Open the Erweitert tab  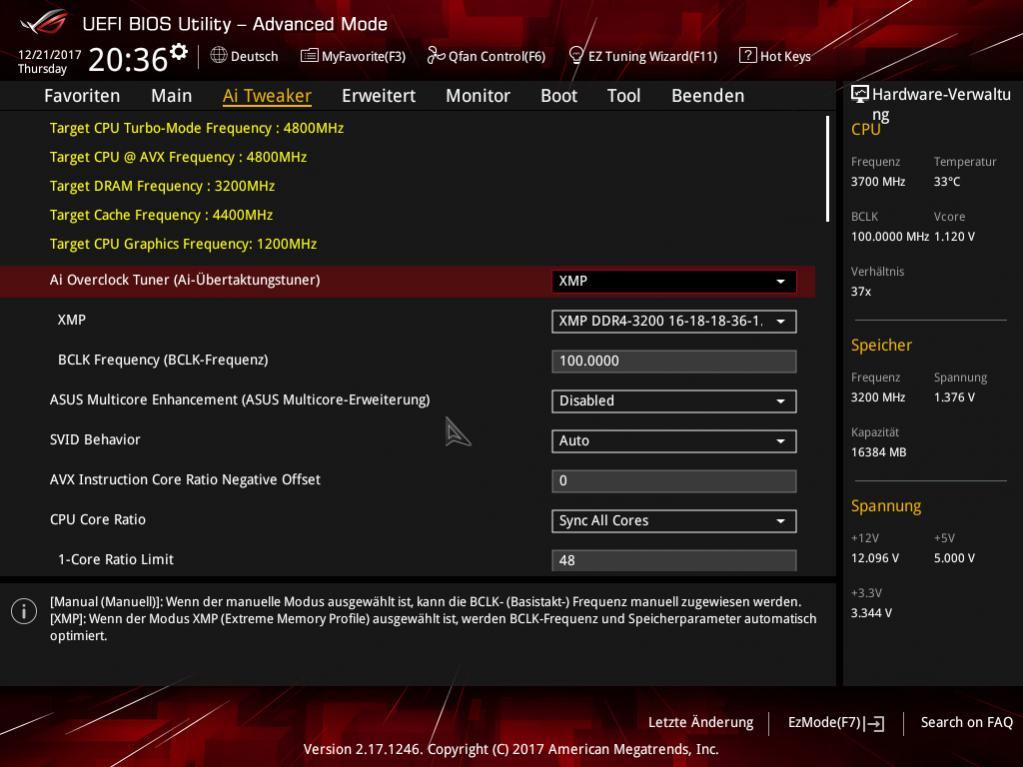[x=378, y=96]
